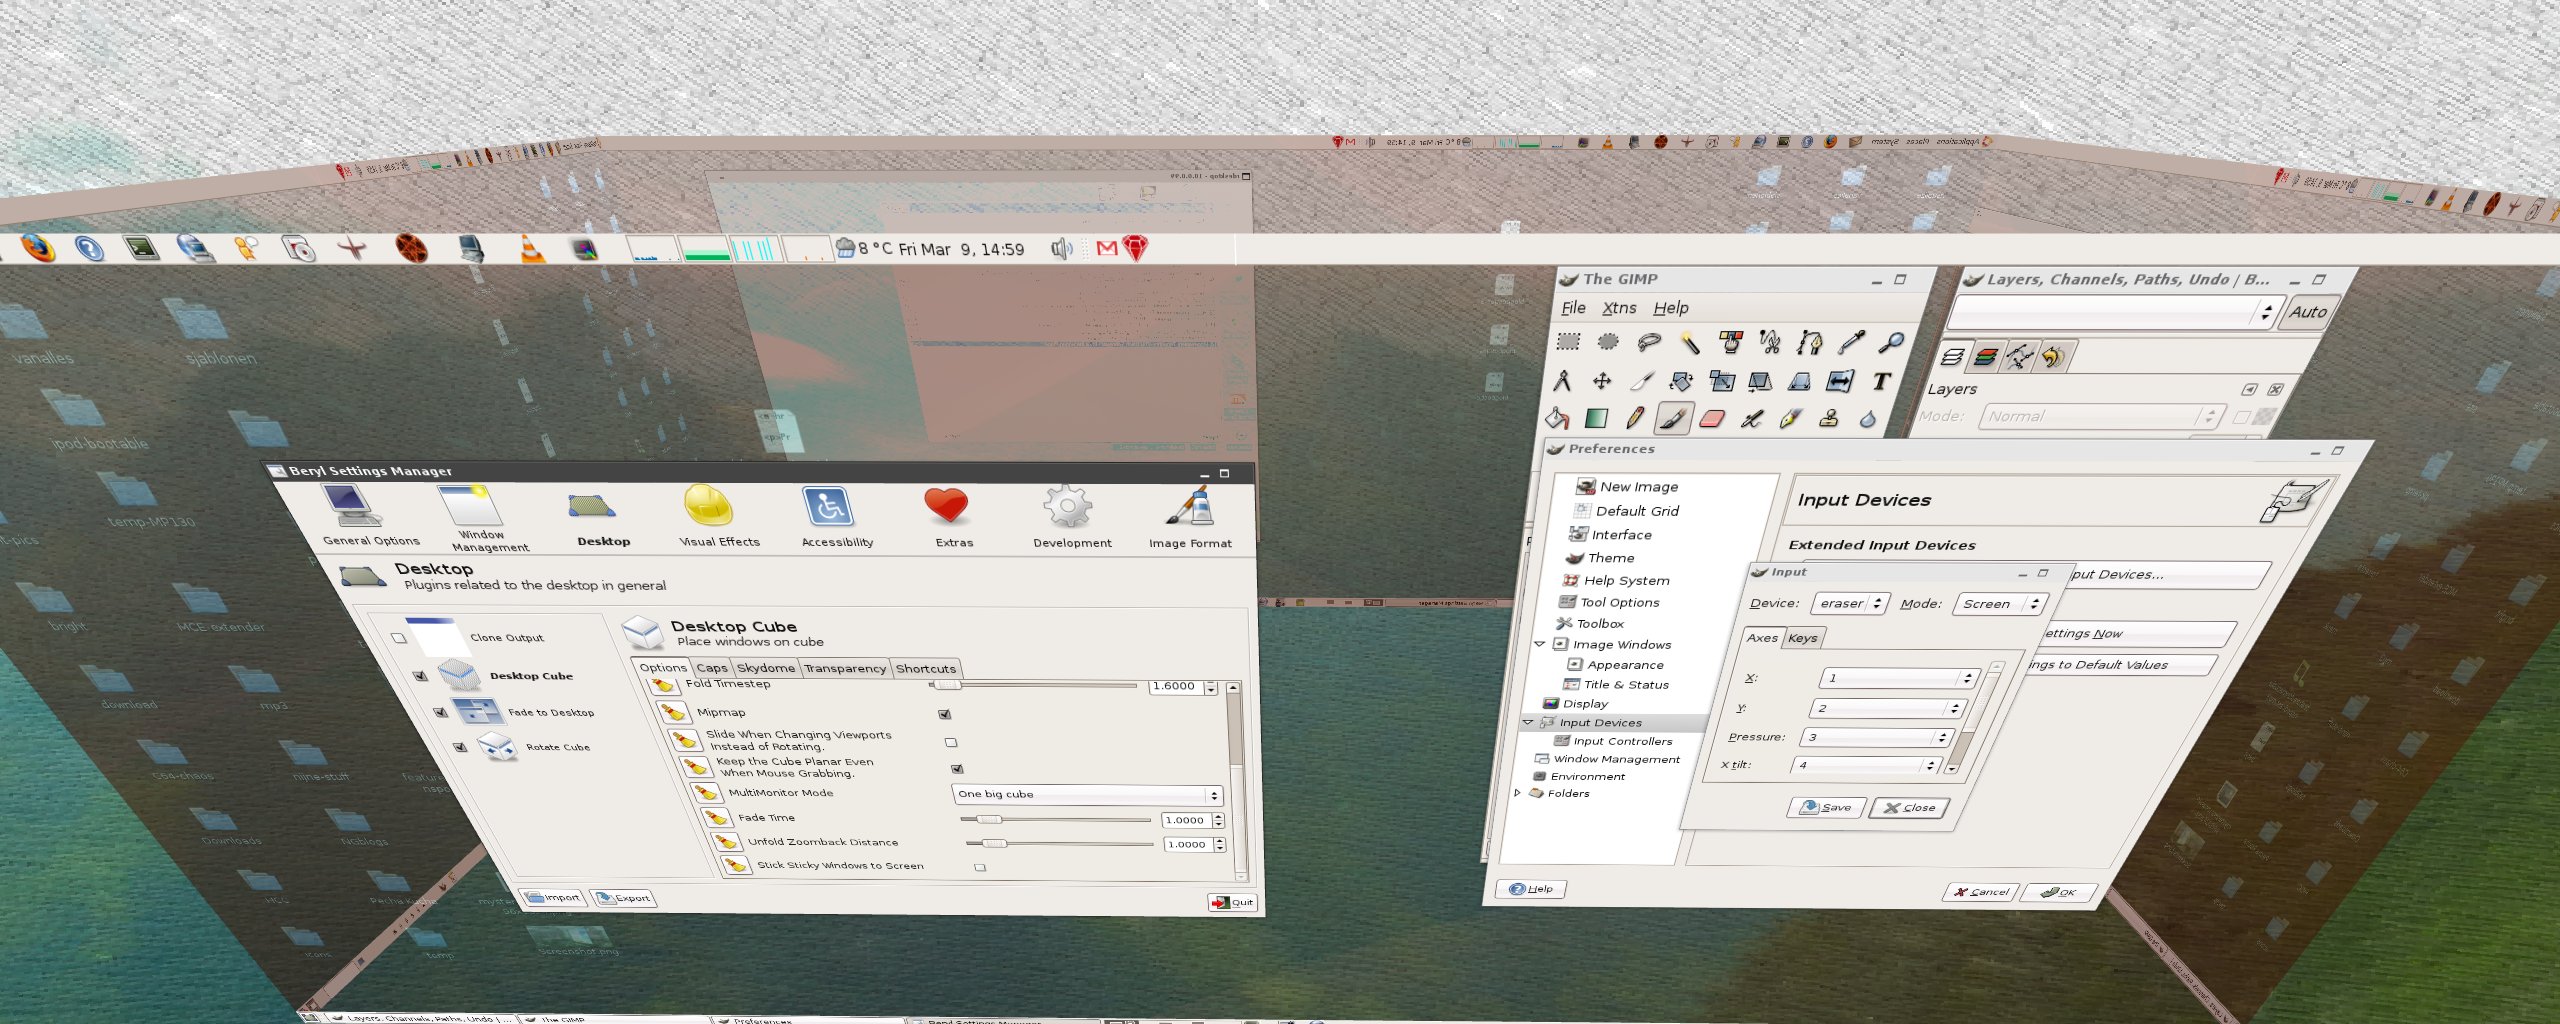This screenshot has width=2560, height=1024.
Task: Switch to the Transparency tab
Action: [845, 668]
